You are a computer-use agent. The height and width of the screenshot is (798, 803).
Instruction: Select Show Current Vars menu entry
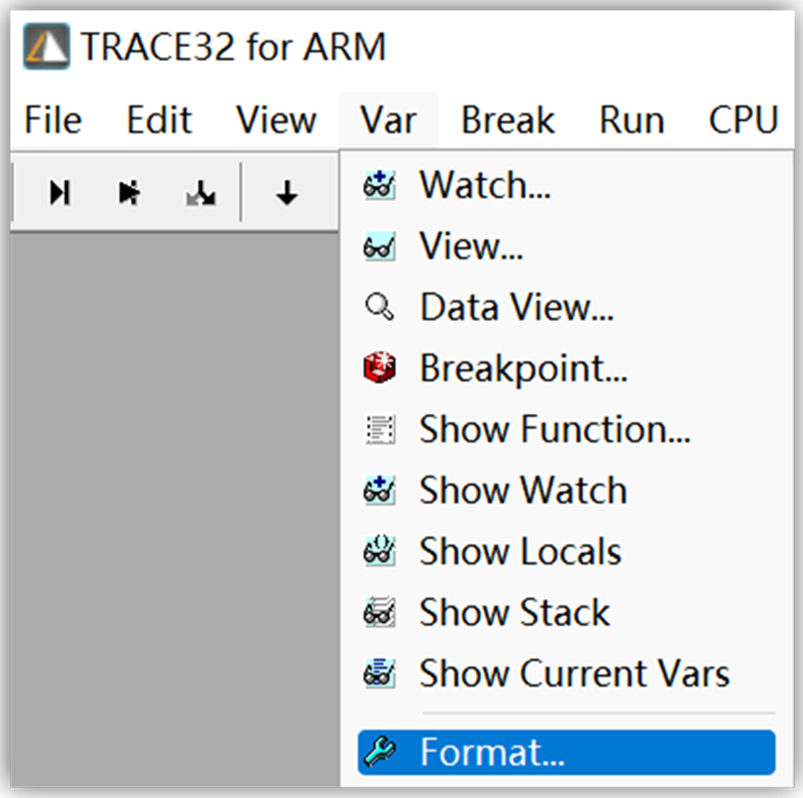pos(574,672)
